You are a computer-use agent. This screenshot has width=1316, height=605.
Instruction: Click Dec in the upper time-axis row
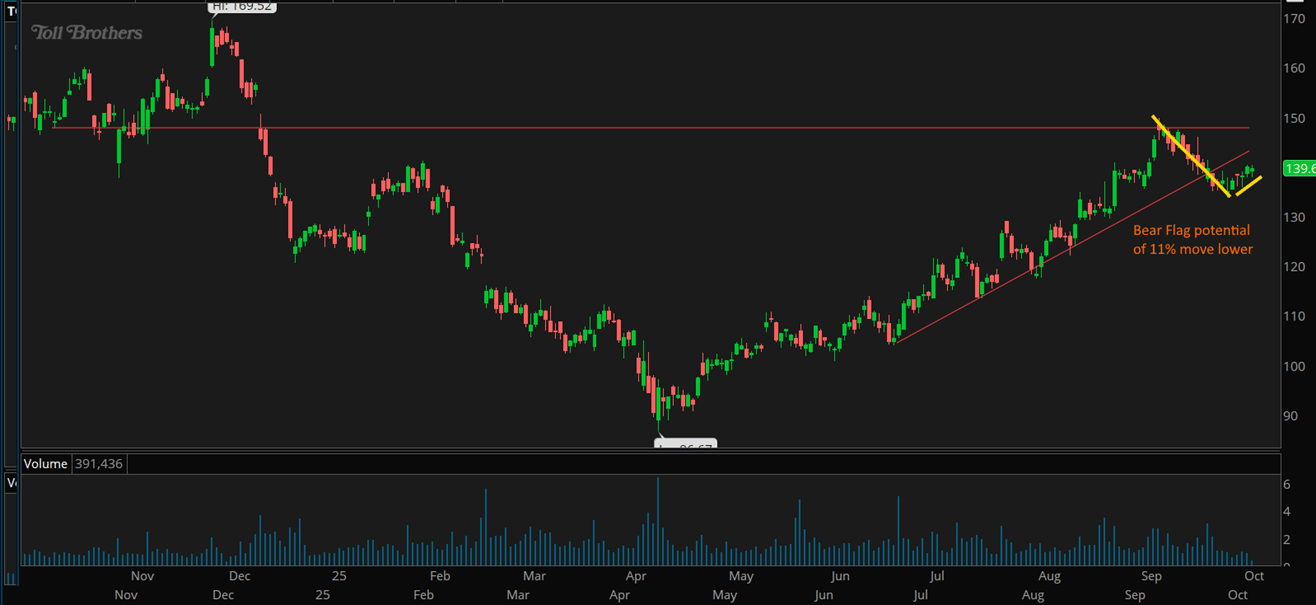tap(239, 576)
